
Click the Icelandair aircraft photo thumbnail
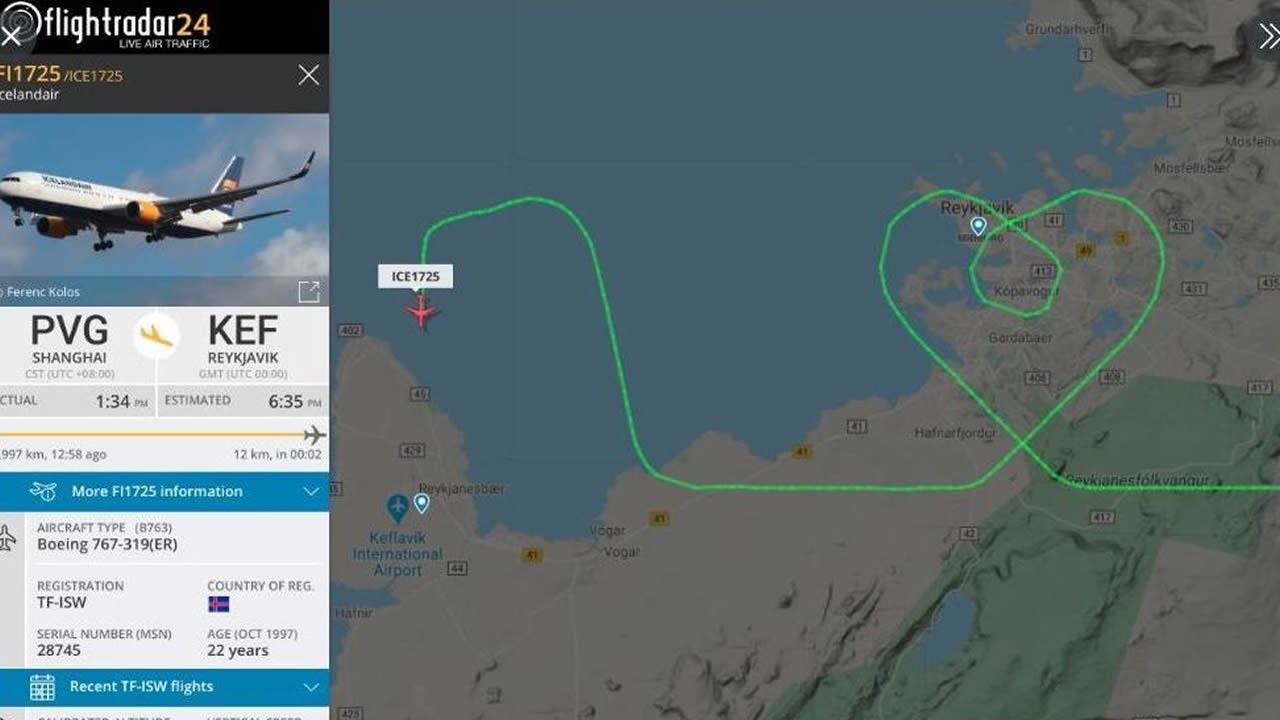[x=164, y=194]
